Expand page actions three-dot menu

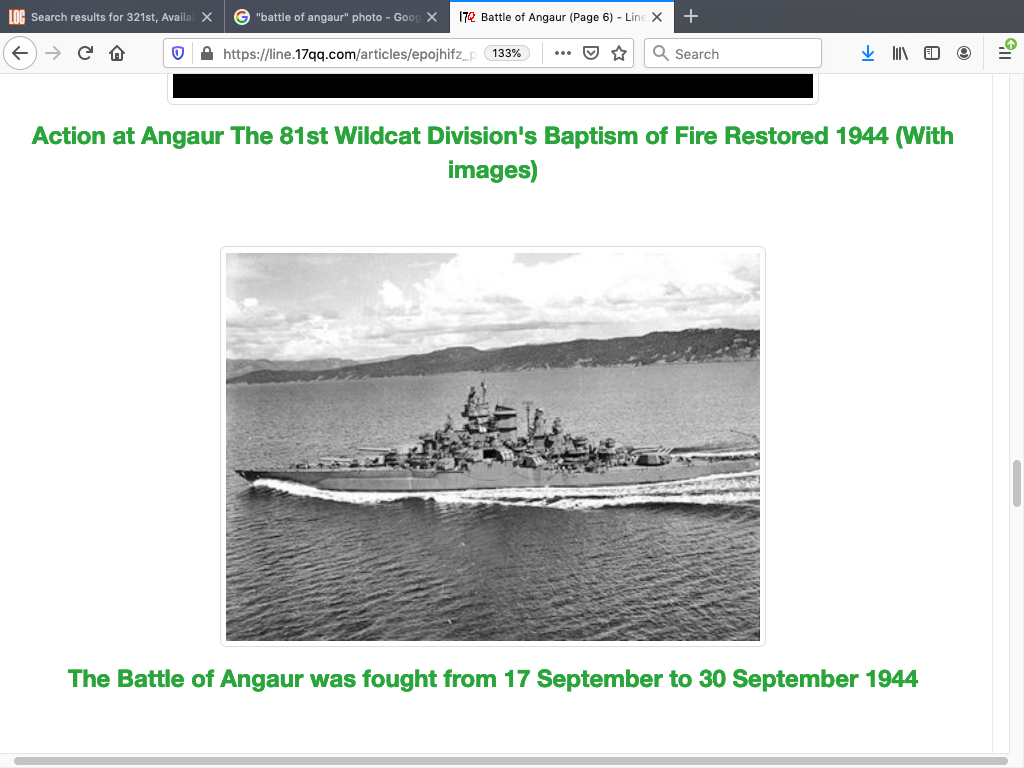coord(563,53)
